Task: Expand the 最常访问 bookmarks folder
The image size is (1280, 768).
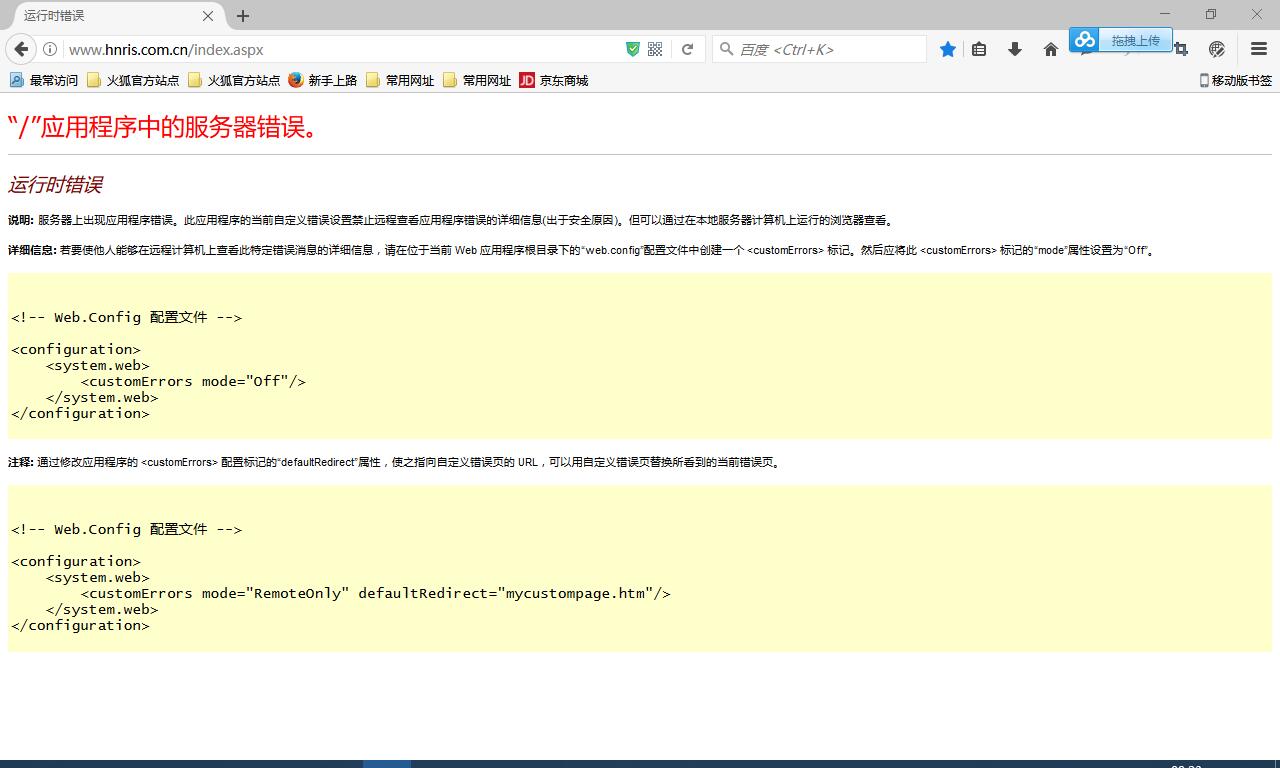Action: pyautogui.click(x=44, y=80)
